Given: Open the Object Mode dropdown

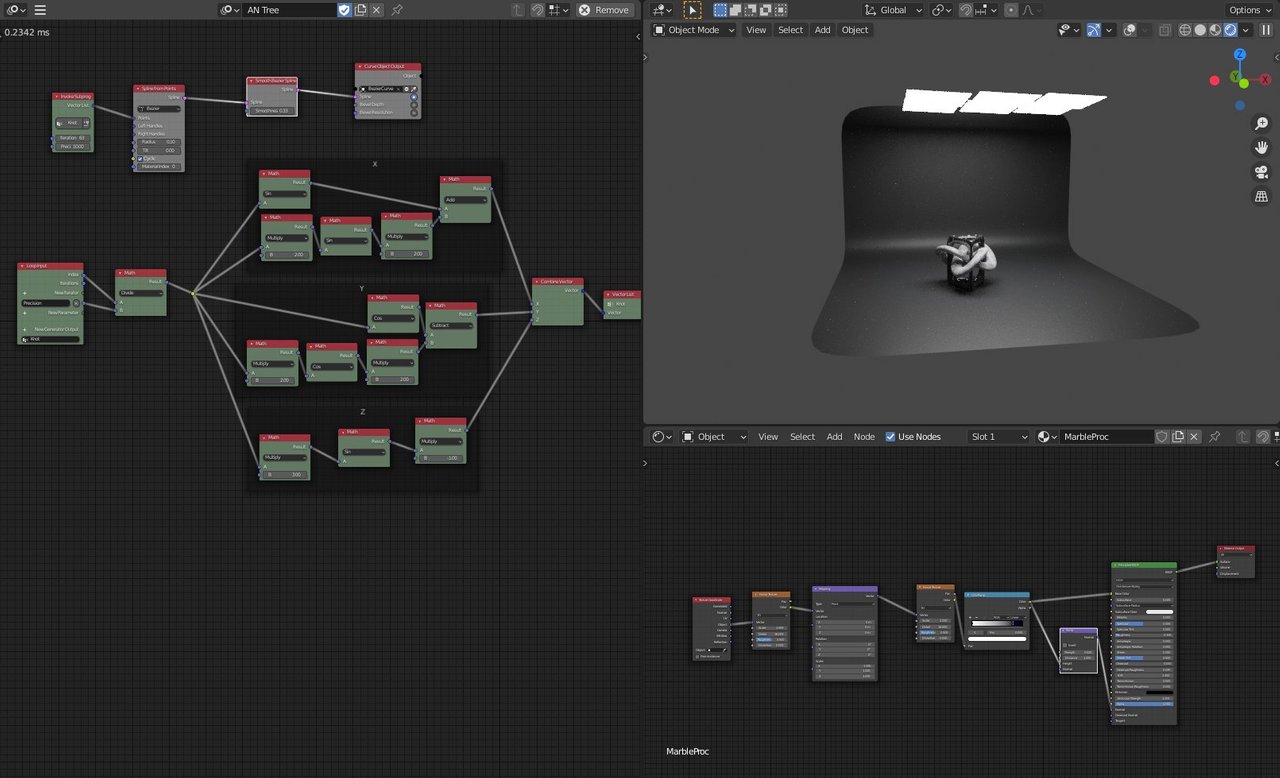Looking at the screenshot, I should [x=693, y=30].
